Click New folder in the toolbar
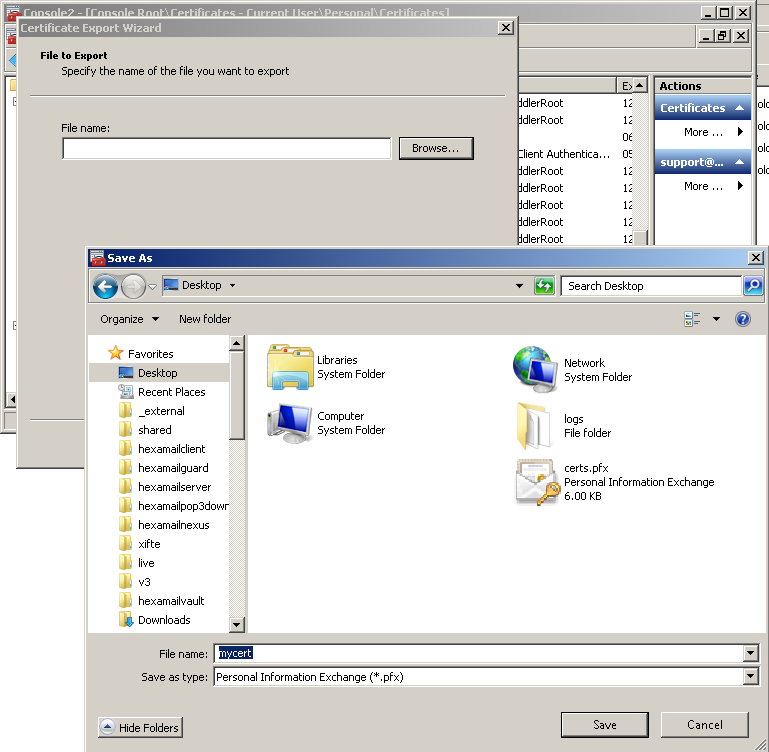This screenshot has width=769, height=752. pyautogui.click(x=205, y=319)
